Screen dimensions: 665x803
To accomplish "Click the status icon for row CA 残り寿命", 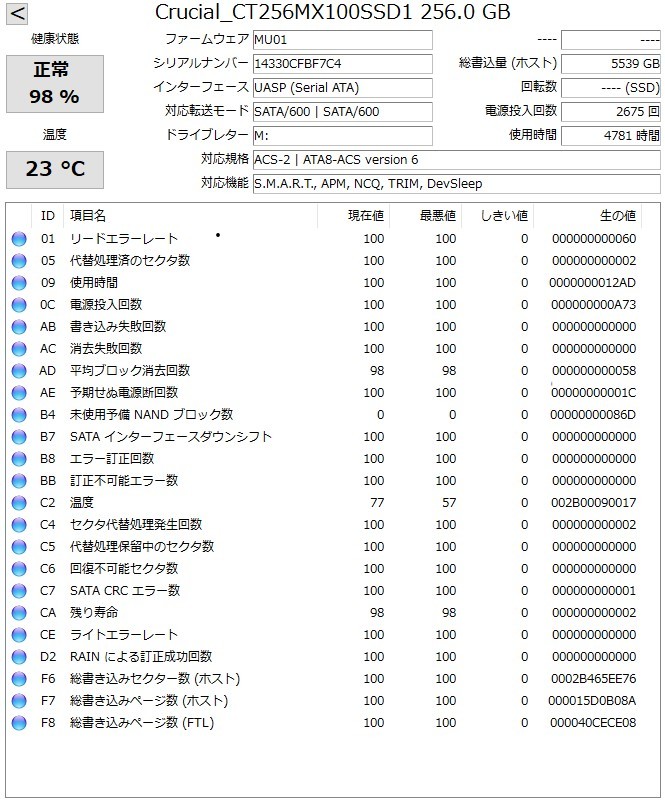I will click(x=19, y=614).
